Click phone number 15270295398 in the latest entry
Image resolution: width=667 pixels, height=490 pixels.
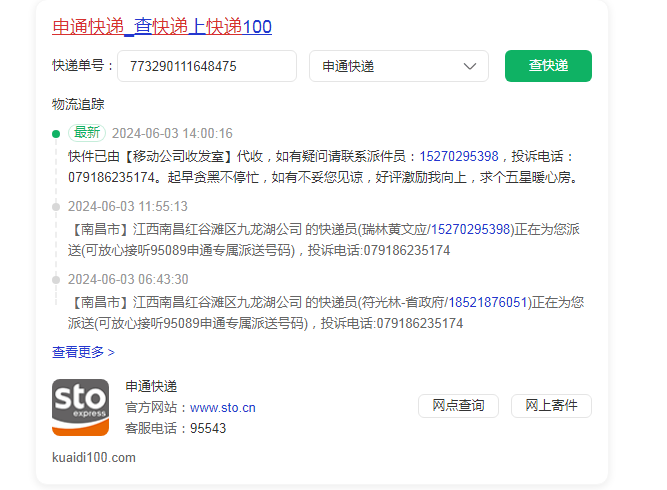click(x=459, y=156)
